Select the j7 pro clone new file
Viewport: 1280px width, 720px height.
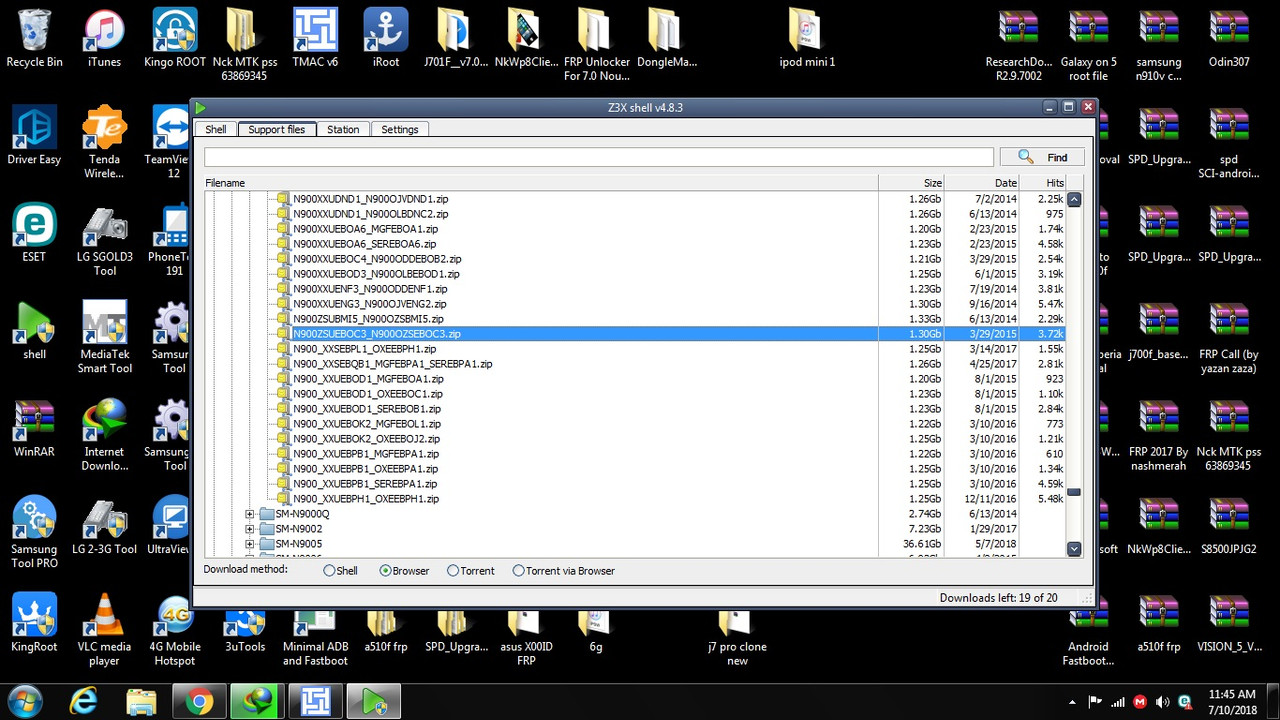click(x=737, y=636)
